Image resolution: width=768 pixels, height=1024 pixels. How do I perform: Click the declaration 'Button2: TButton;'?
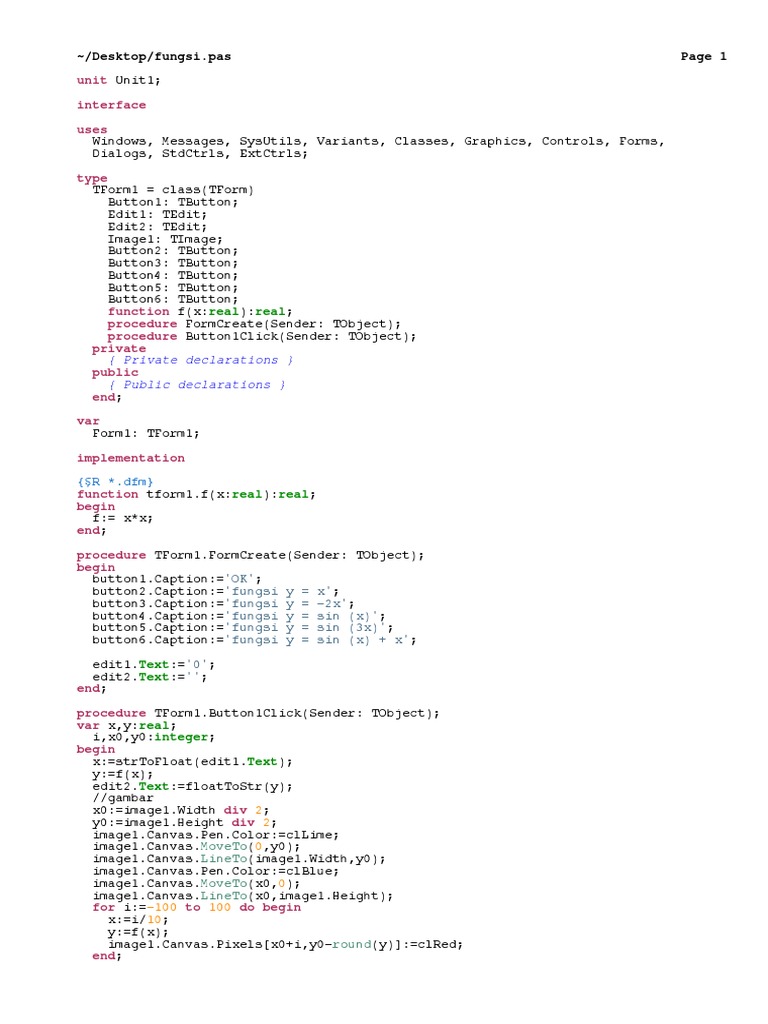click(x=173, y=251)
